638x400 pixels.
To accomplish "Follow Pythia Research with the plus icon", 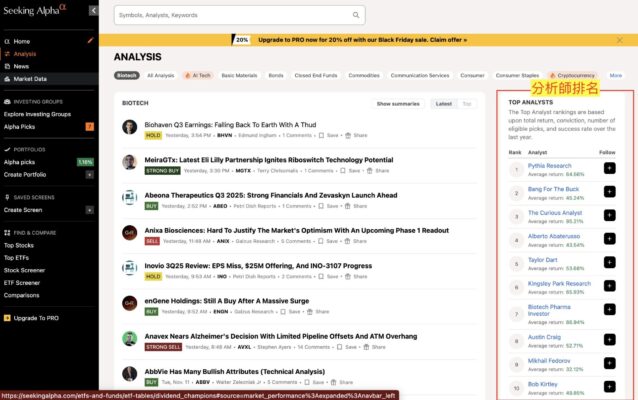I will point(610,168).
